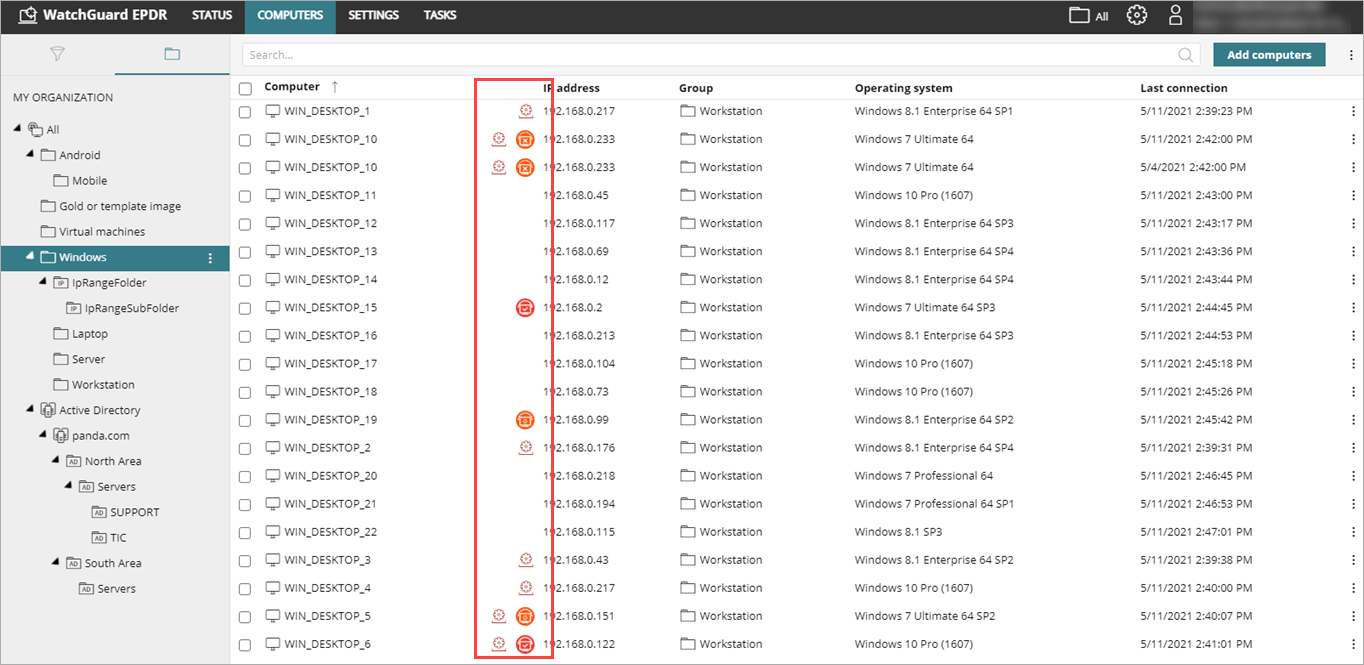This screenshot has width=1364, height=665.
Task: Check the box for WIN_DESKTOP_1
Action: 245,112
